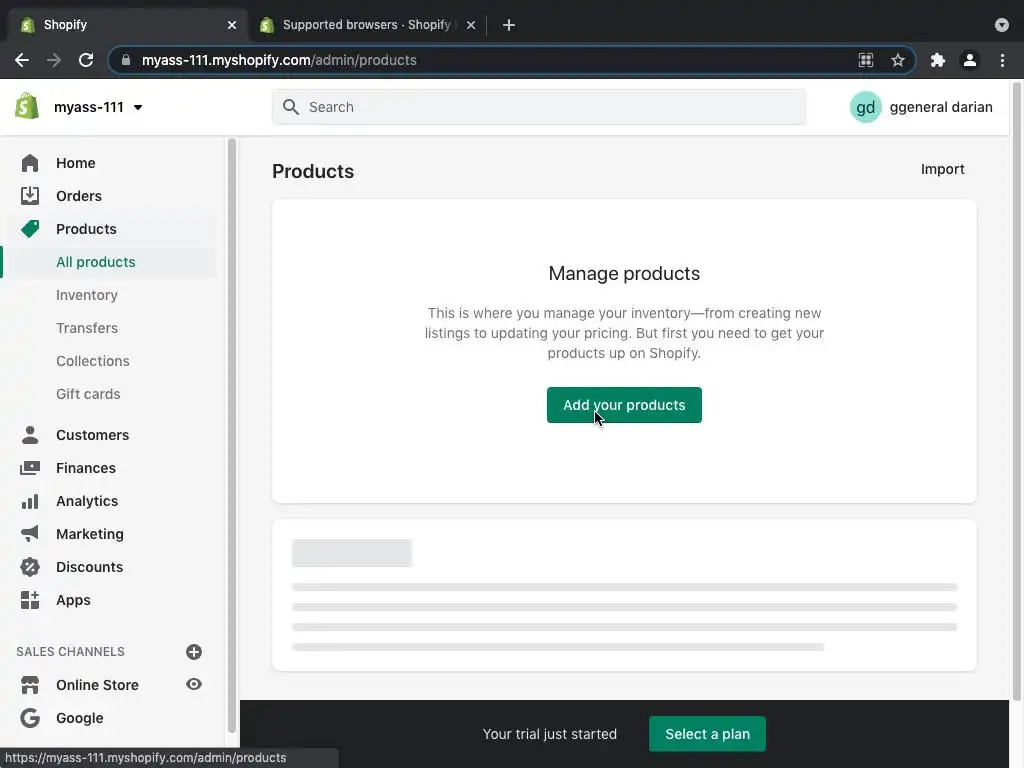Screen dimensions: 1024x768
Task: Open Analytics label in sidebar
Action: point(87,501)
